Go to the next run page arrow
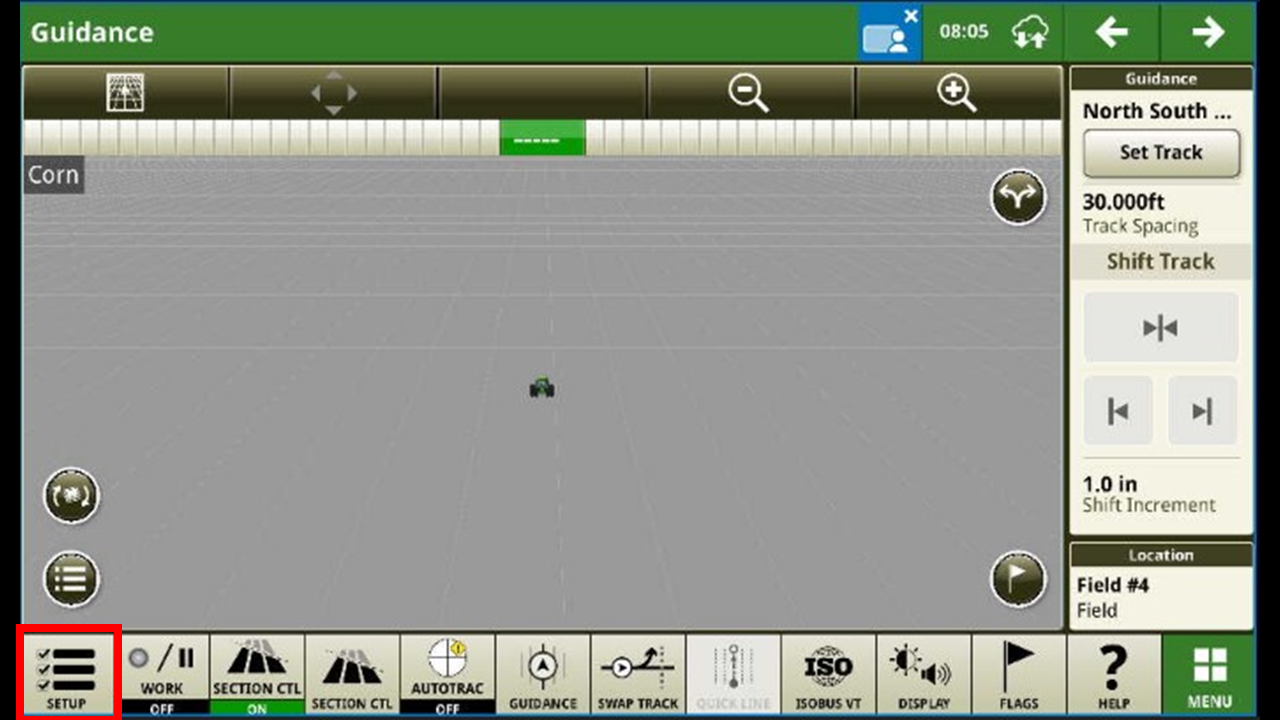Viewport: 1280px width, 720px height. pyautogui.click(x=1208, y=32)
